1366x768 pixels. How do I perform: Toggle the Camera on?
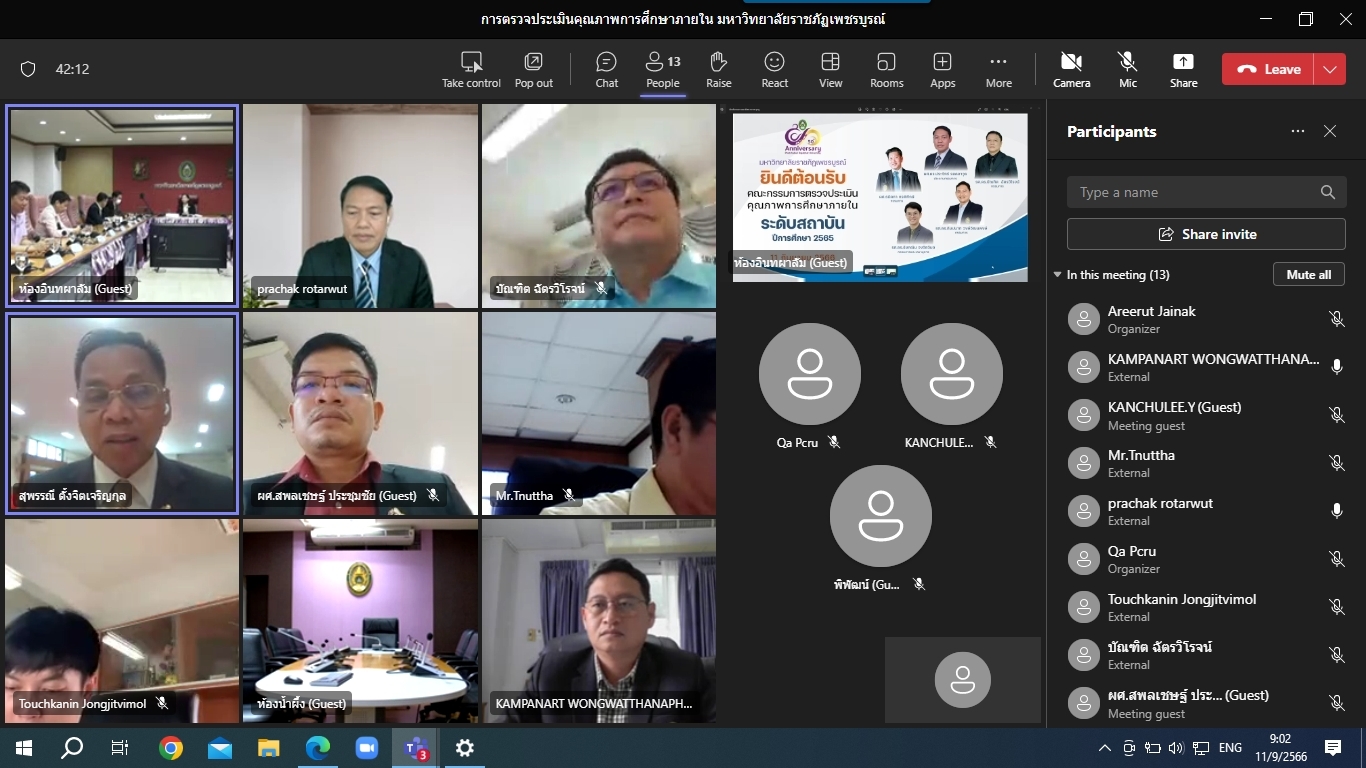[x=1071, y=69]
